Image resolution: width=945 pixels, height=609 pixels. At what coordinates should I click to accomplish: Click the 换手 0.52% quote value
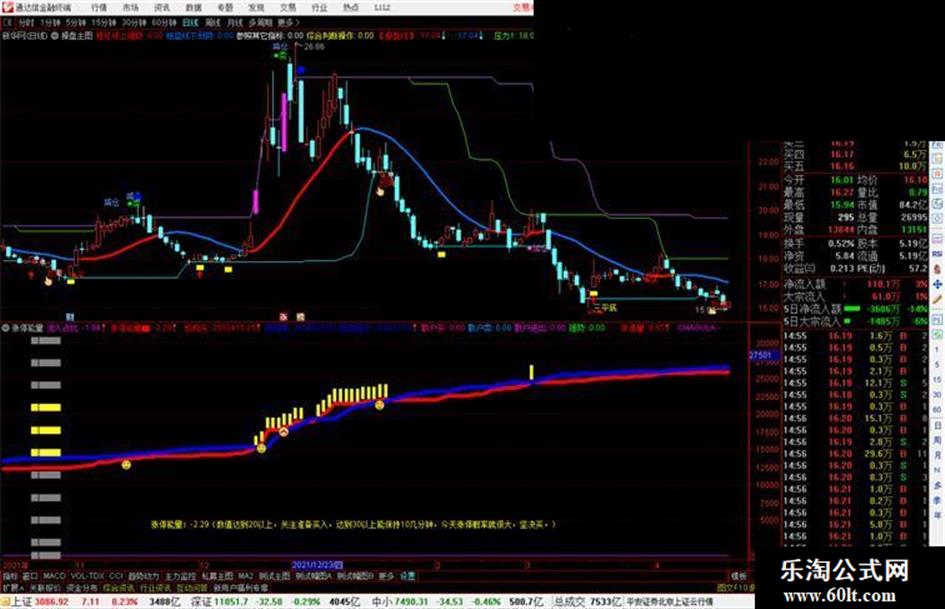point(840,244)
